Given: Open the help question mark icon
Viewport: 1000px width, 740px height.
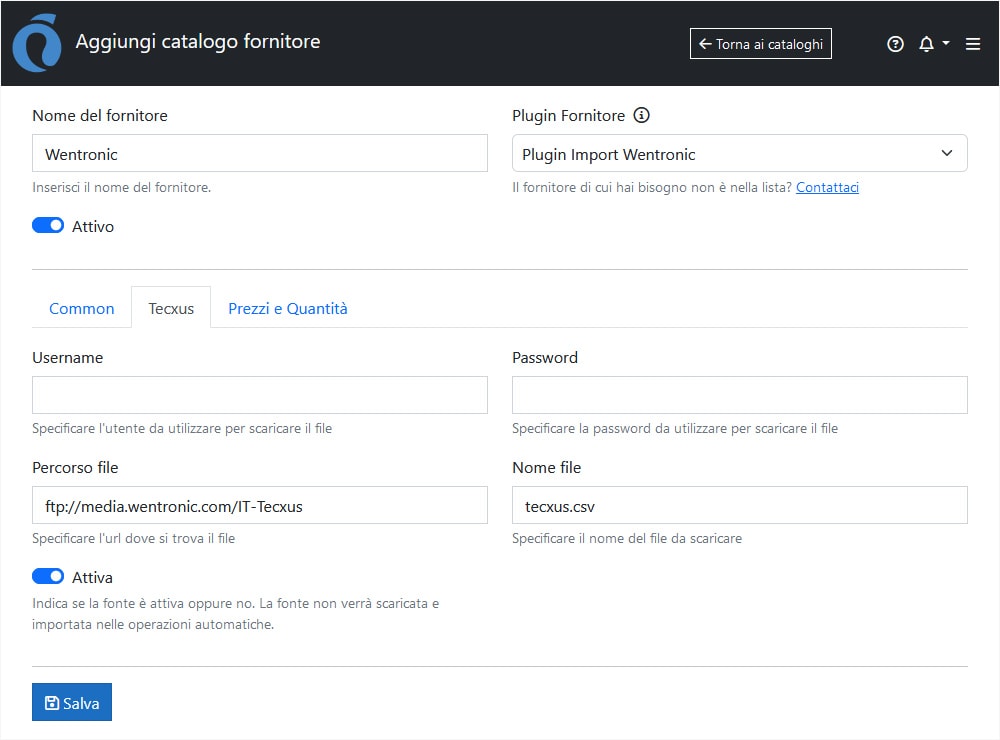Looking at the screenshot, I should (895, 44).
